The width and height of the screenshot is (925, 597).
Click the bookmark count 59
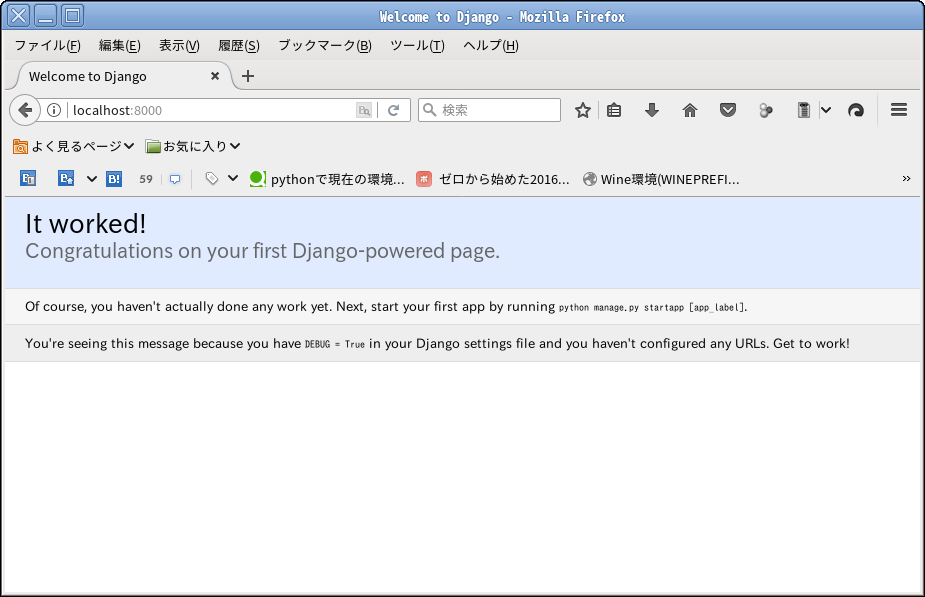146,179
